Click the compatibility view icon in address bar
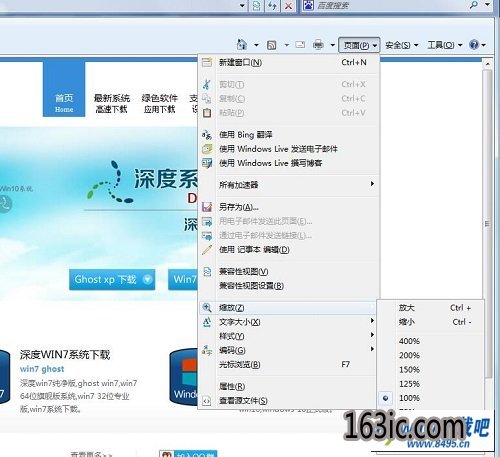500x457 pixels. pos(256,5)
